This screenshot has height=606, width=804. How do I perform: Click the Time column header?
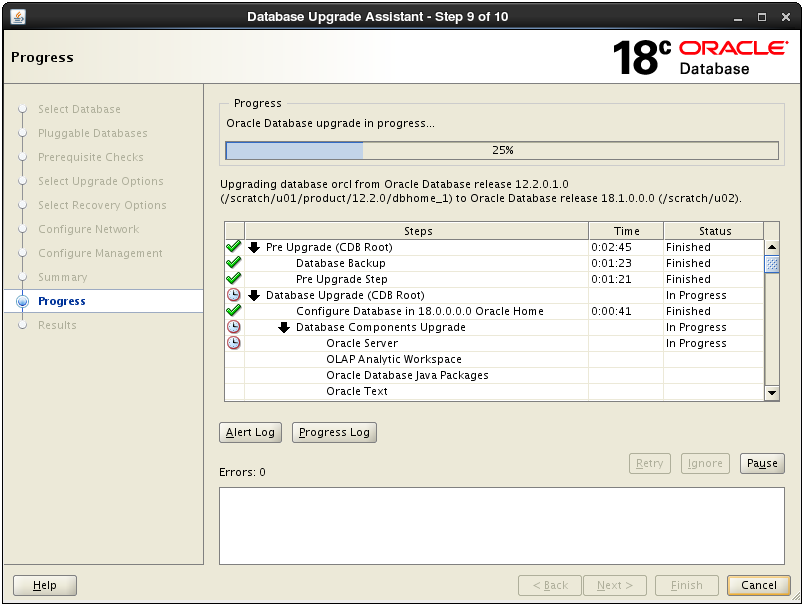point(626,231)
